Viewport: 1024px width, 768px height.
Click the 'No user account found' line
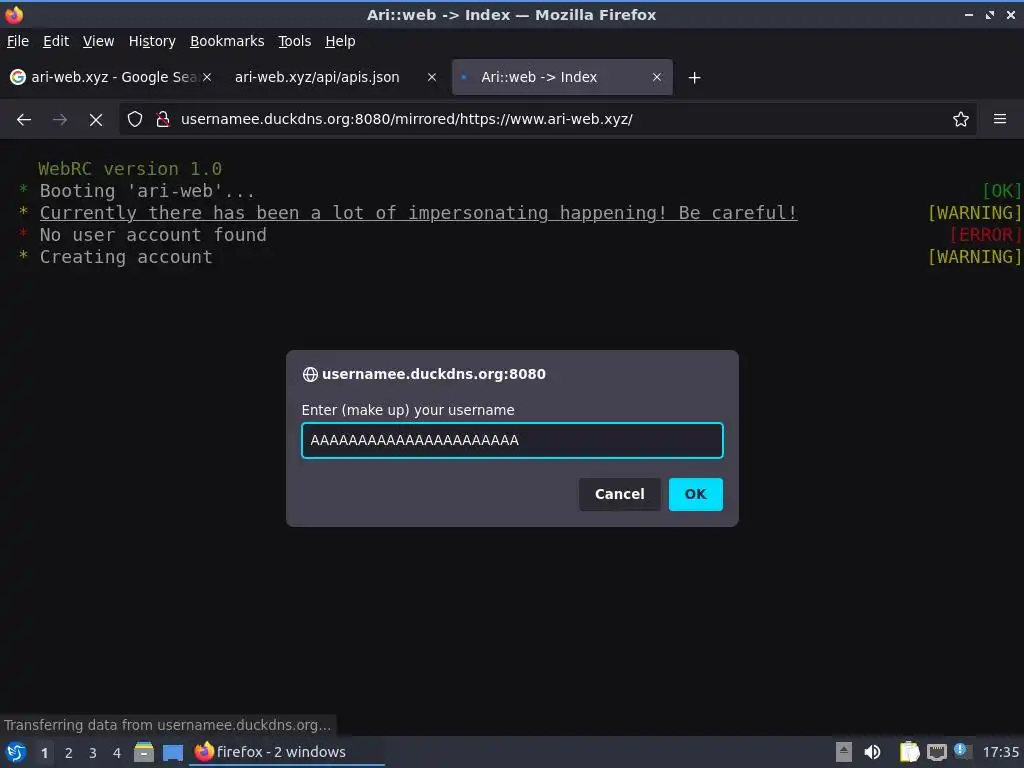(153, 235)
